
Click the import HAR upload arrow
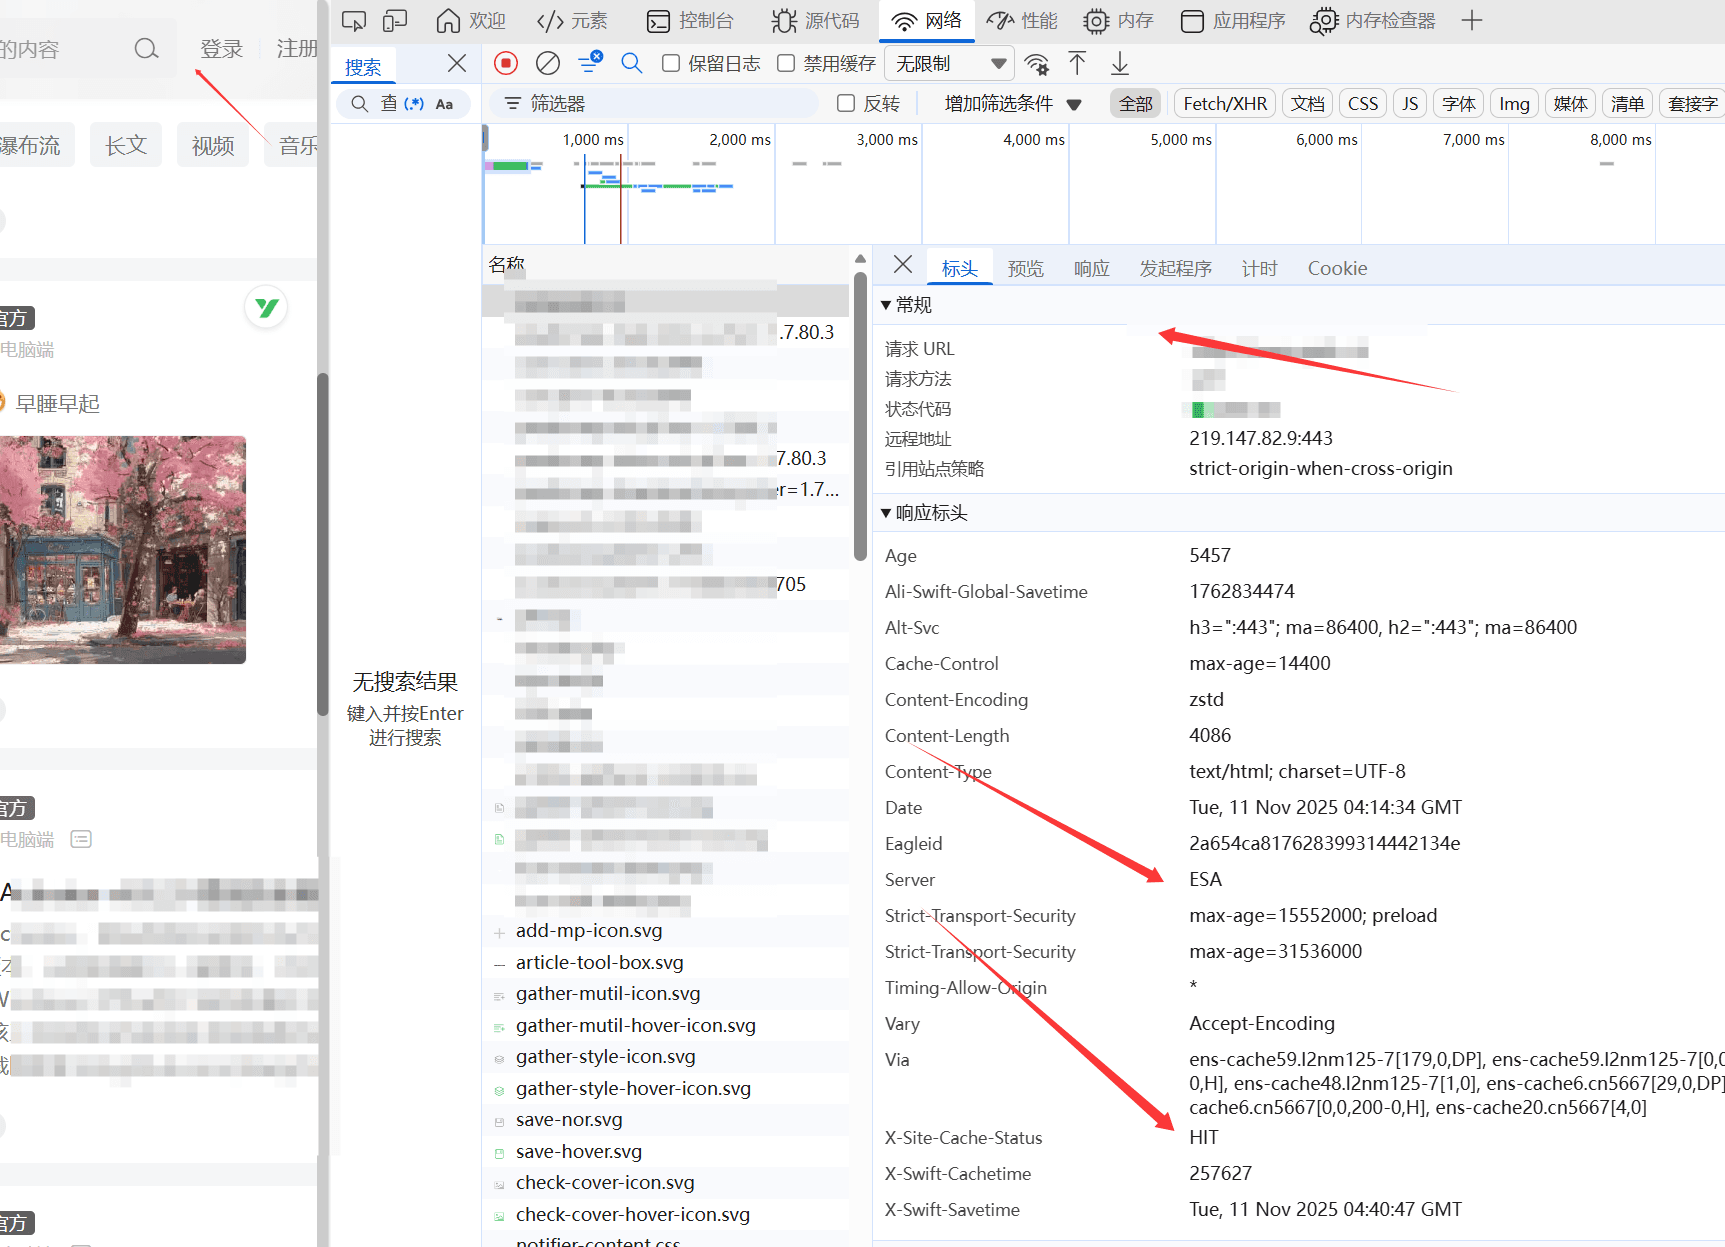pyautogui.click(x=1077, y=64)
